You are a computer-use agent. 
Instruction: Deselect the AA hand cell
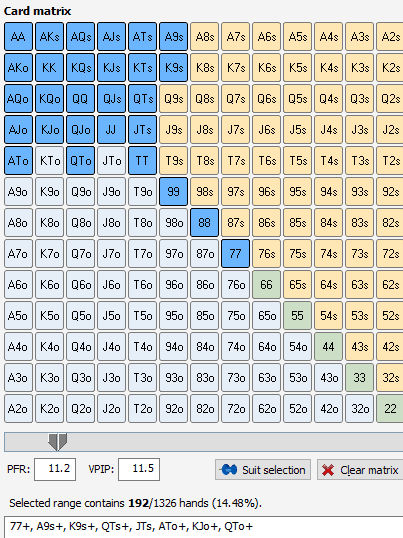click(19, 36)
